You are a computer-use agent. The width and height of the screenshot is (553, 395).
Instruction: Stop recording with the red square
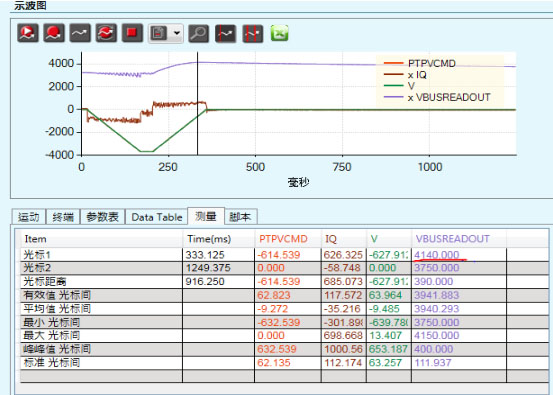[132, 33]
